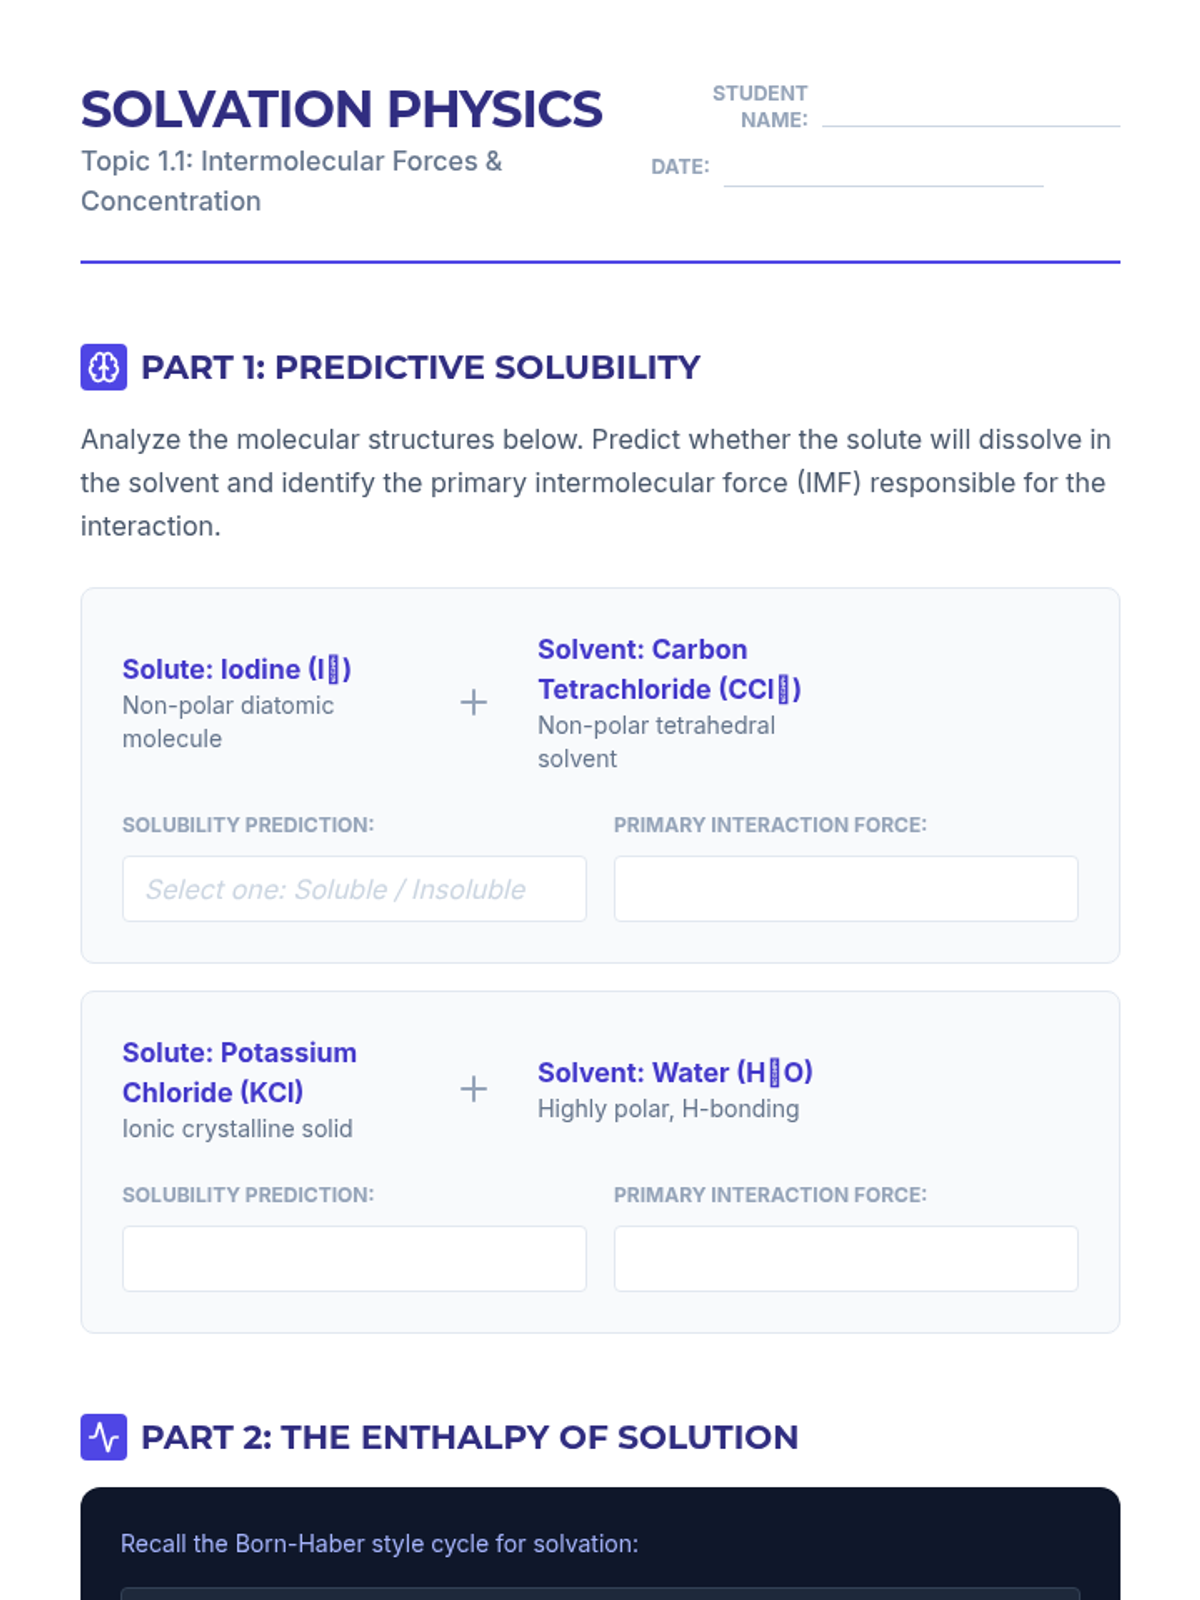1200x1600 pixels.
Task: Click solubility prediction field for Potassium Chloride
Action: point(354,1259)
